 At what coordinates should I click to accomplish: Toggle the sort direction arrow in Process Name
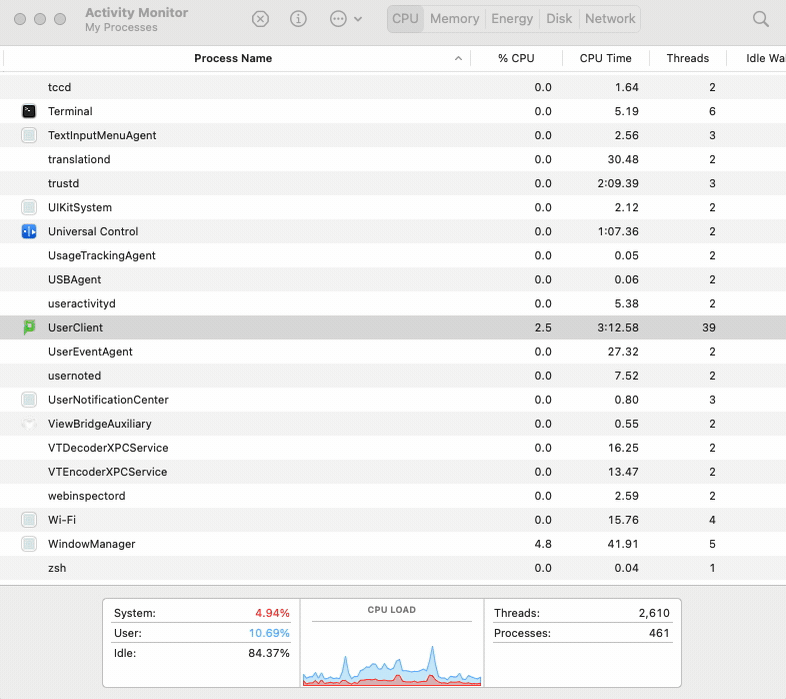point(458,59)
